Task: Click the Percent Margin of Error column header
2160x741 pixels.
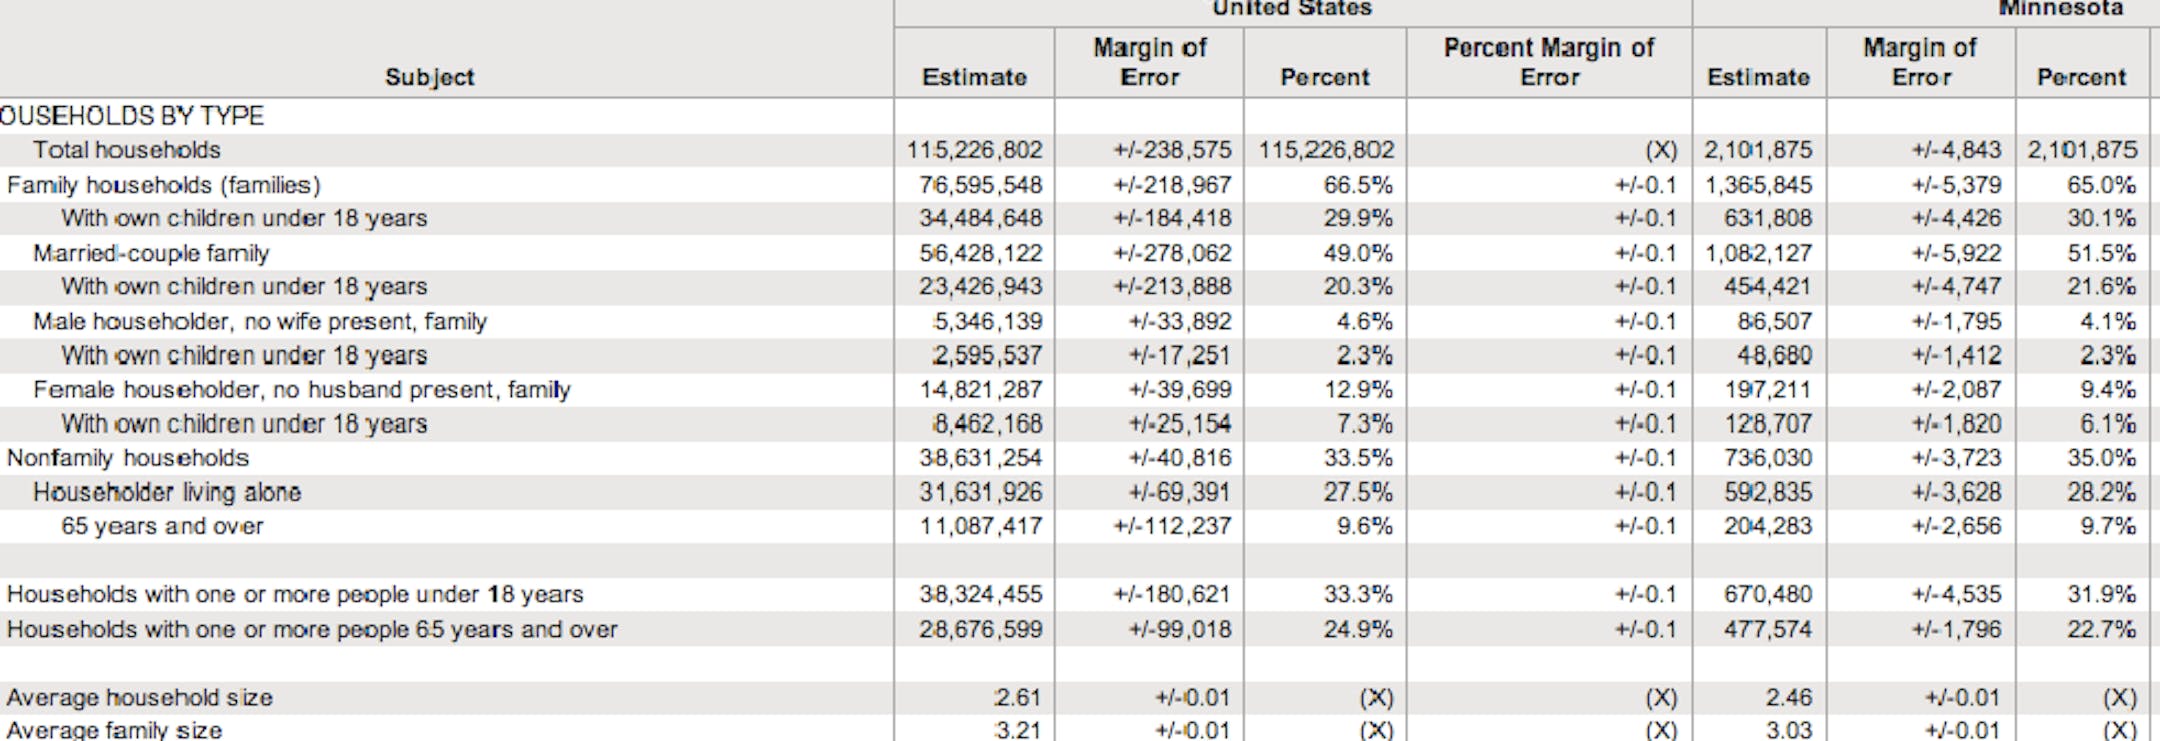Action: (1548, 62)
